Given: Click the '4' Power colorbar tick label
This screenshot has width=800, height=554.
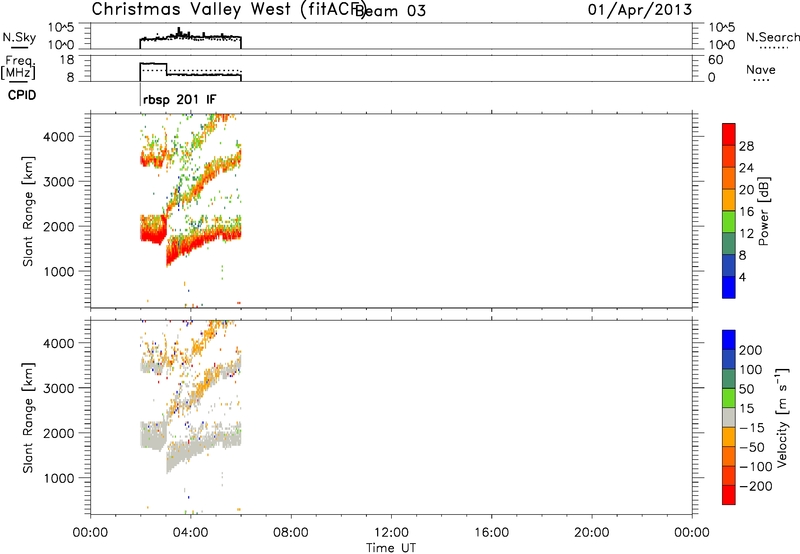Looking at the screenshot, I should point(742,277).
